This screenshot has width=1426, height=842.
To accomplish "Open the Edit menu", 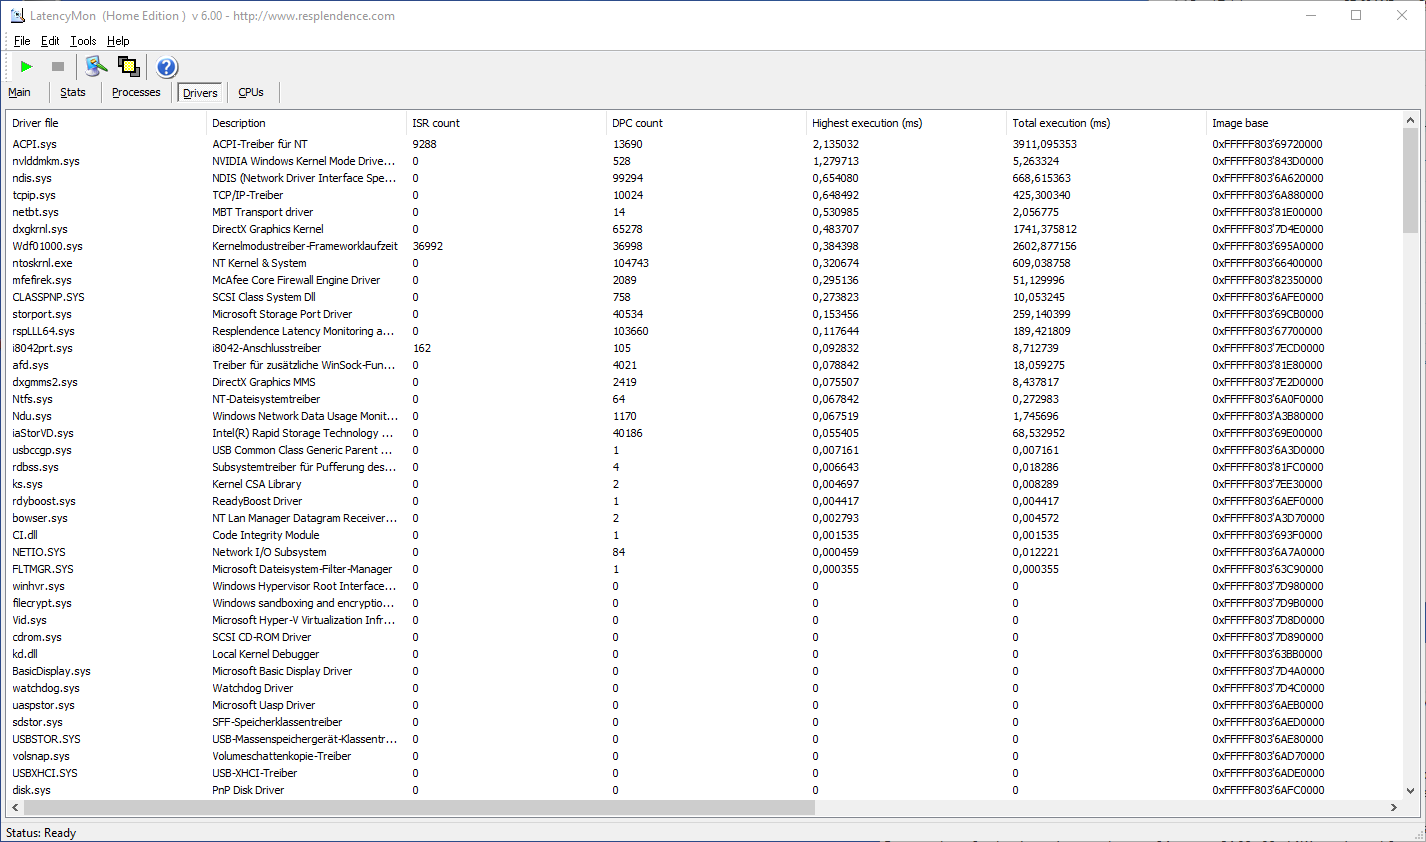I will pyautogui.click(x=50, y=41).
